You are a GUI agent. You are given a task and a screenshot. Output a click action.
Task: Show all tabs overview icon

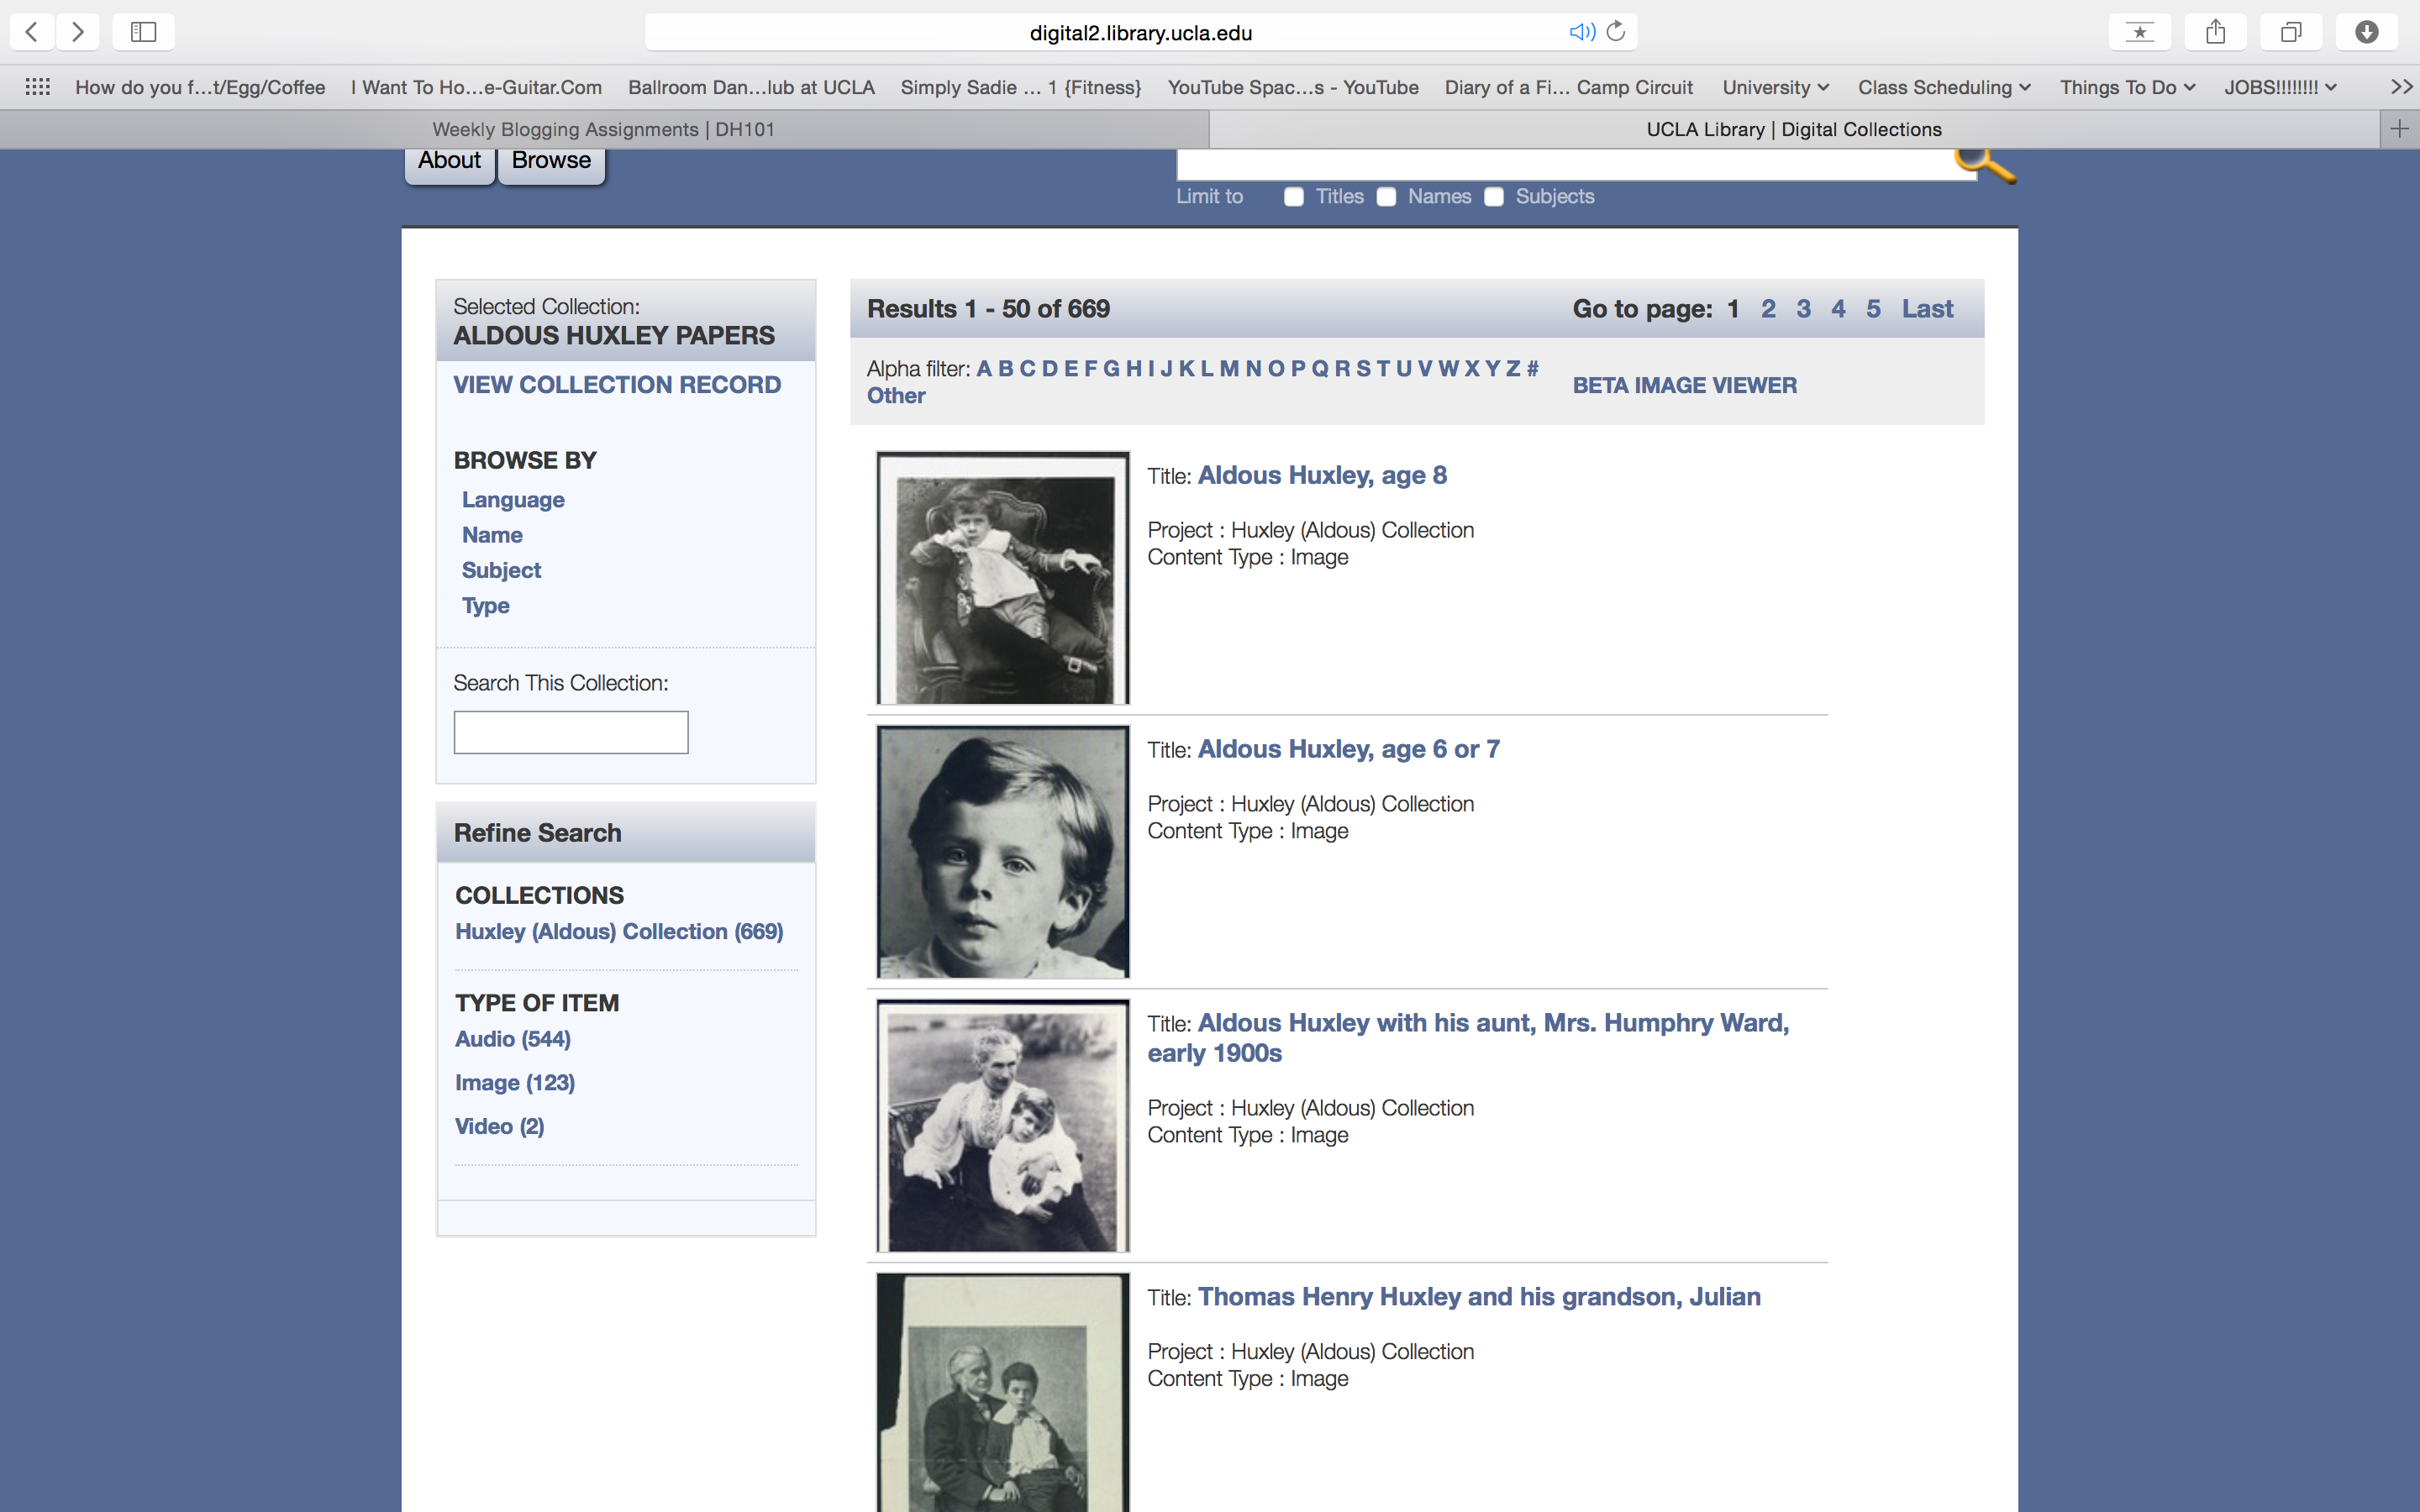tap(2291, 32)
